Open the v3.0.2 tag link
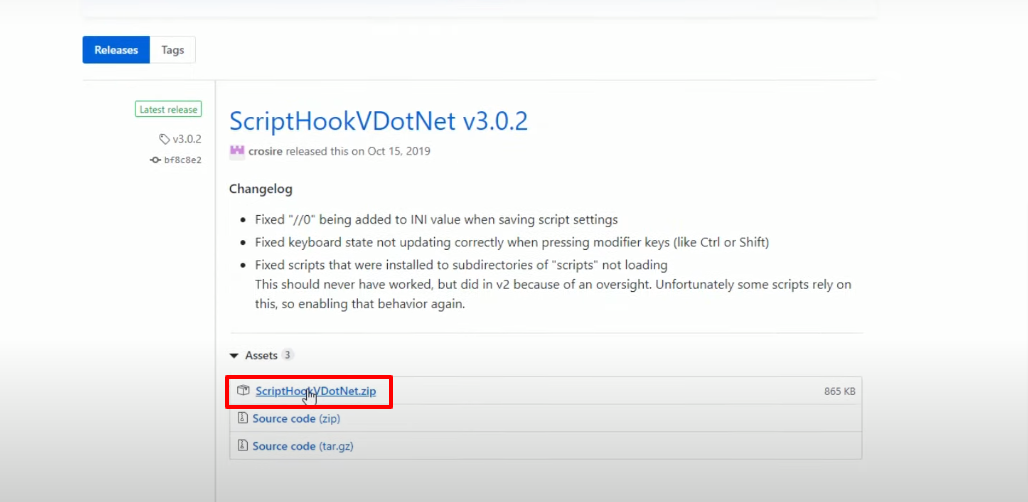This screenshot has height=502, width=1028. coord(187,139)
